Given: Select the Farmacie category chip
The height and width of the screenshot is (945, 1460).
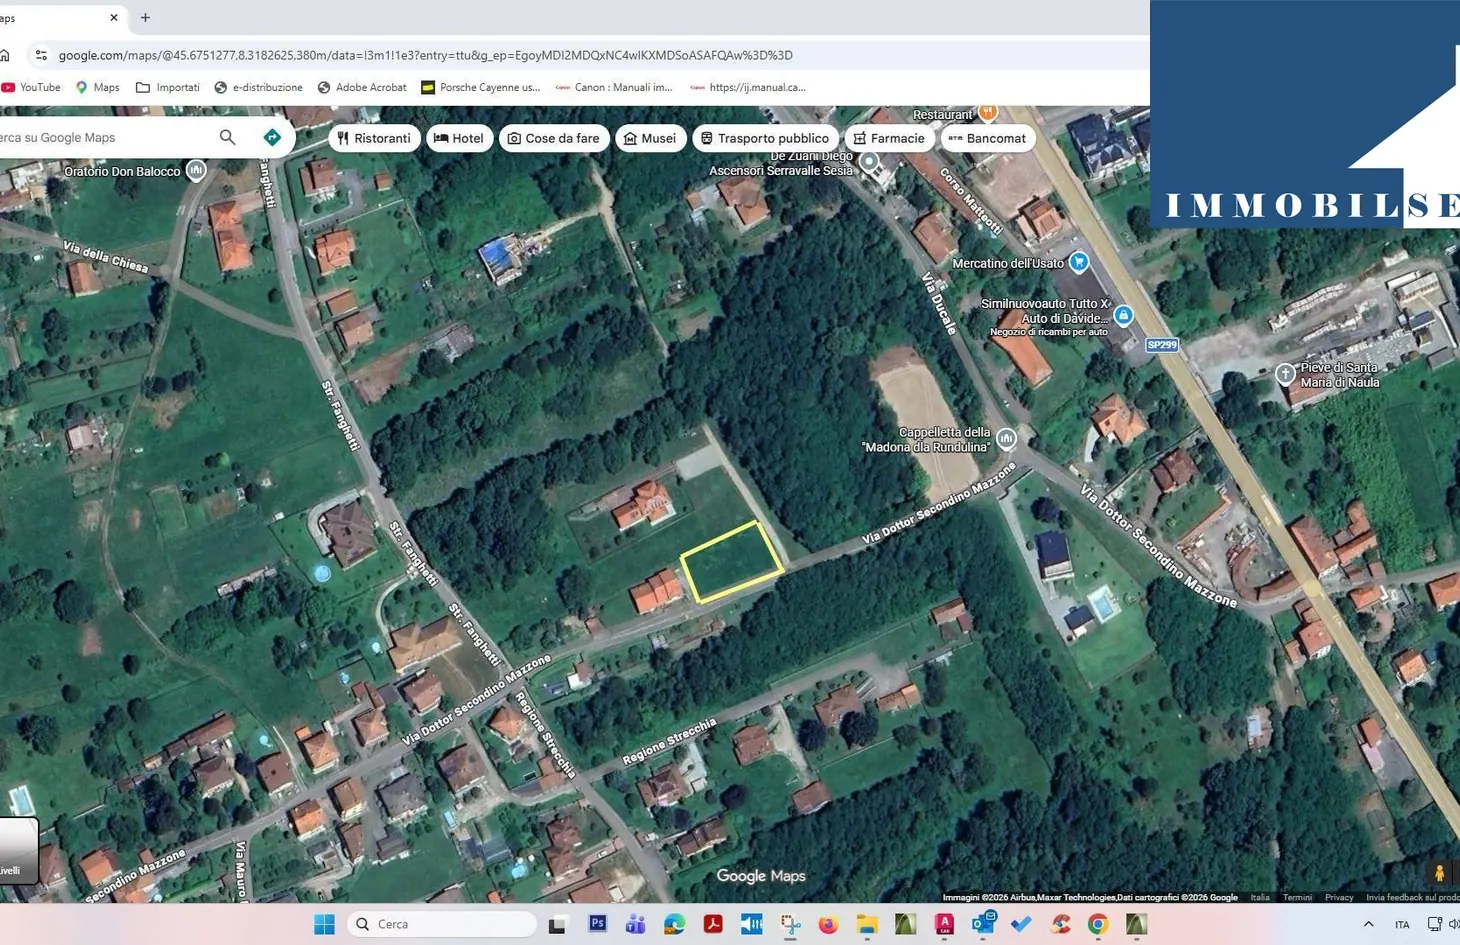Looking at the screenshot, I should click(x=889, y=138).
